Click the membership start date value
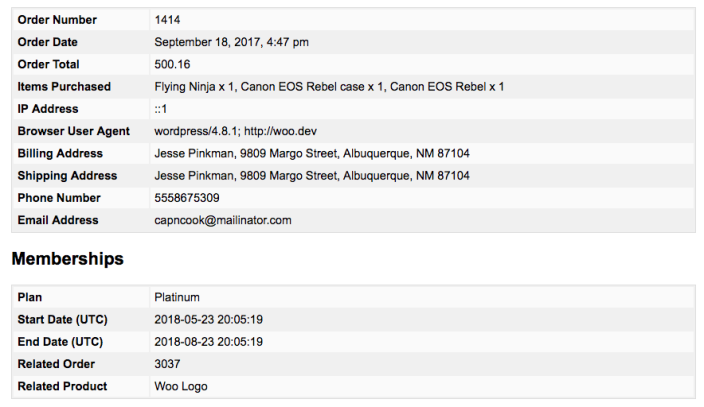This screenshot has width=704, height=407. click(208, 320)
